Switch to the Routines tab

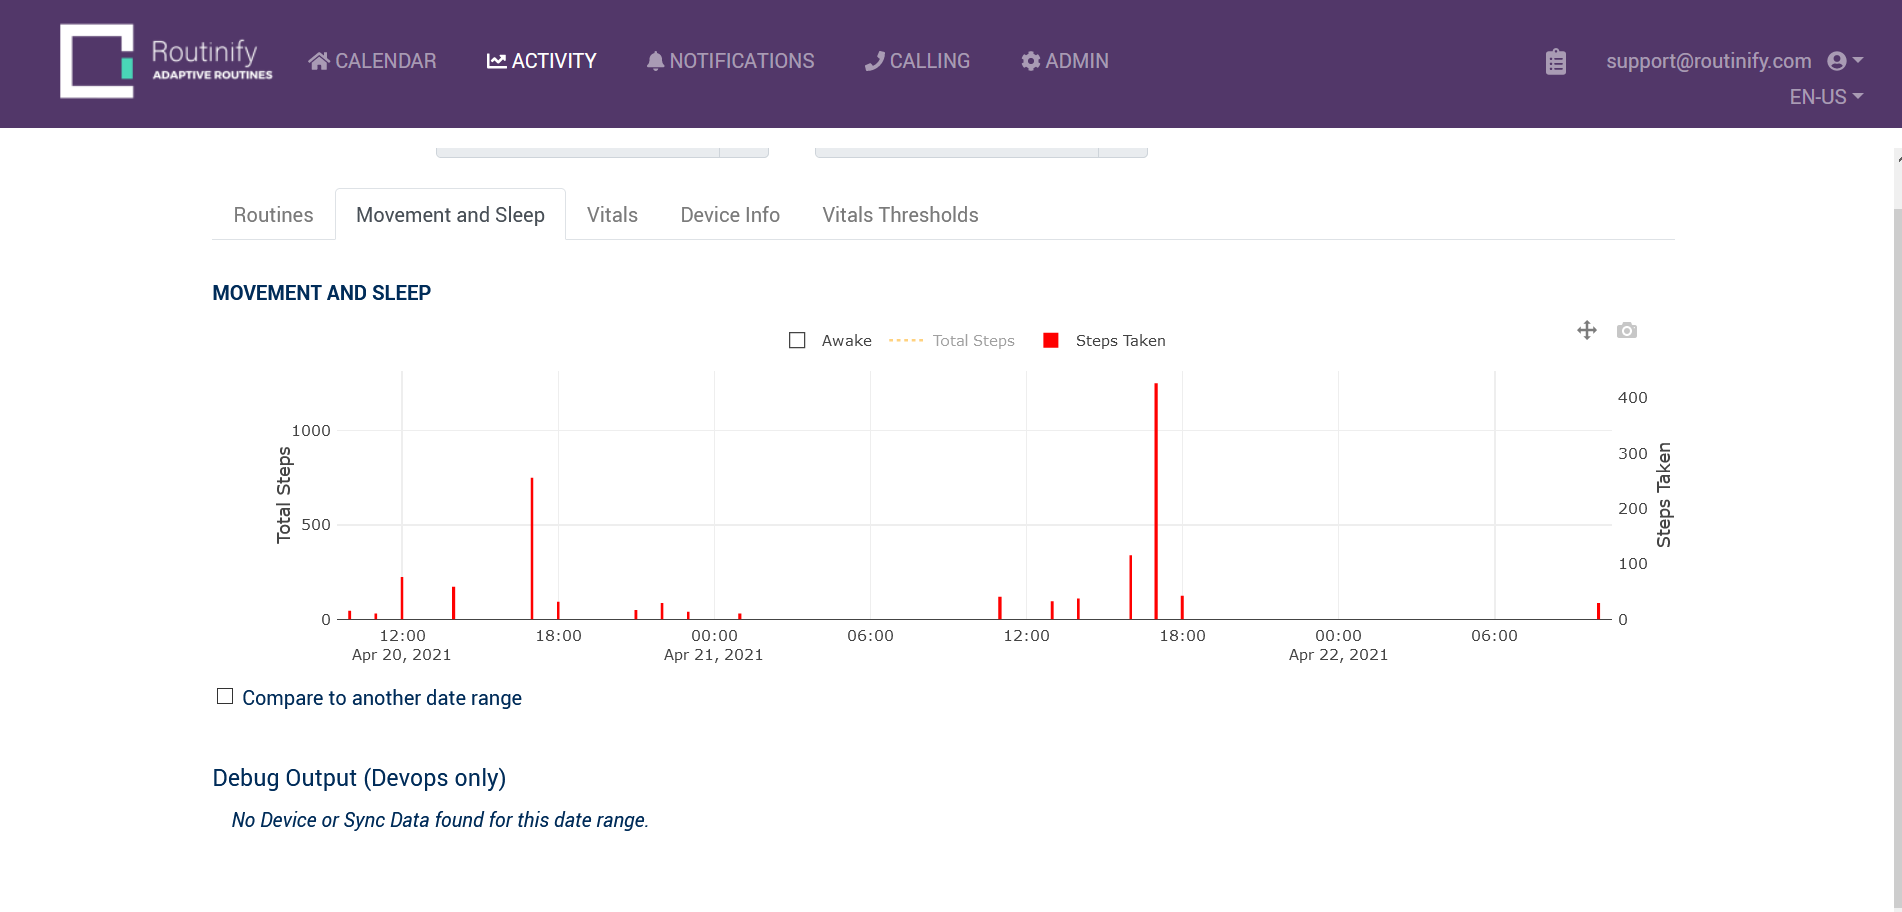[273, 215]
